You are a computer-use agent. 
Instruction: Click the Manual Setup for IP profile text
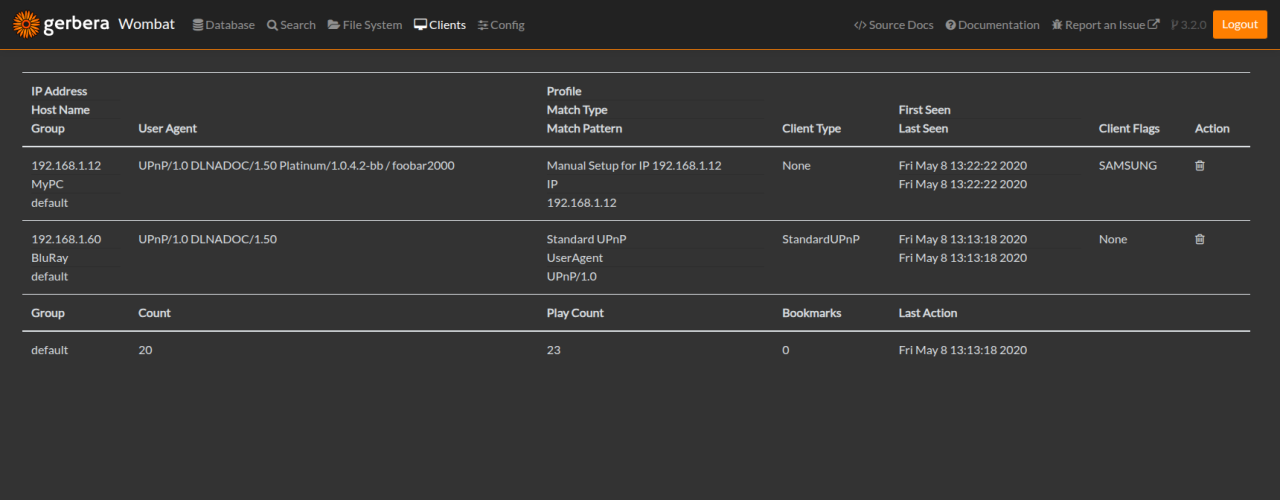click(634, 166)
